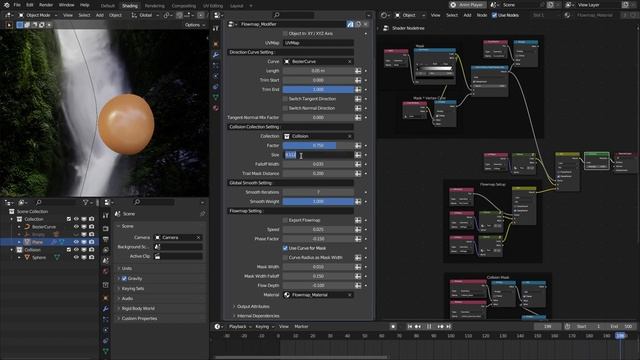The height and width of the screenshot is (360, 640).
Task: Open the Playback dropdown in timeline
Action: click(240, 327)
